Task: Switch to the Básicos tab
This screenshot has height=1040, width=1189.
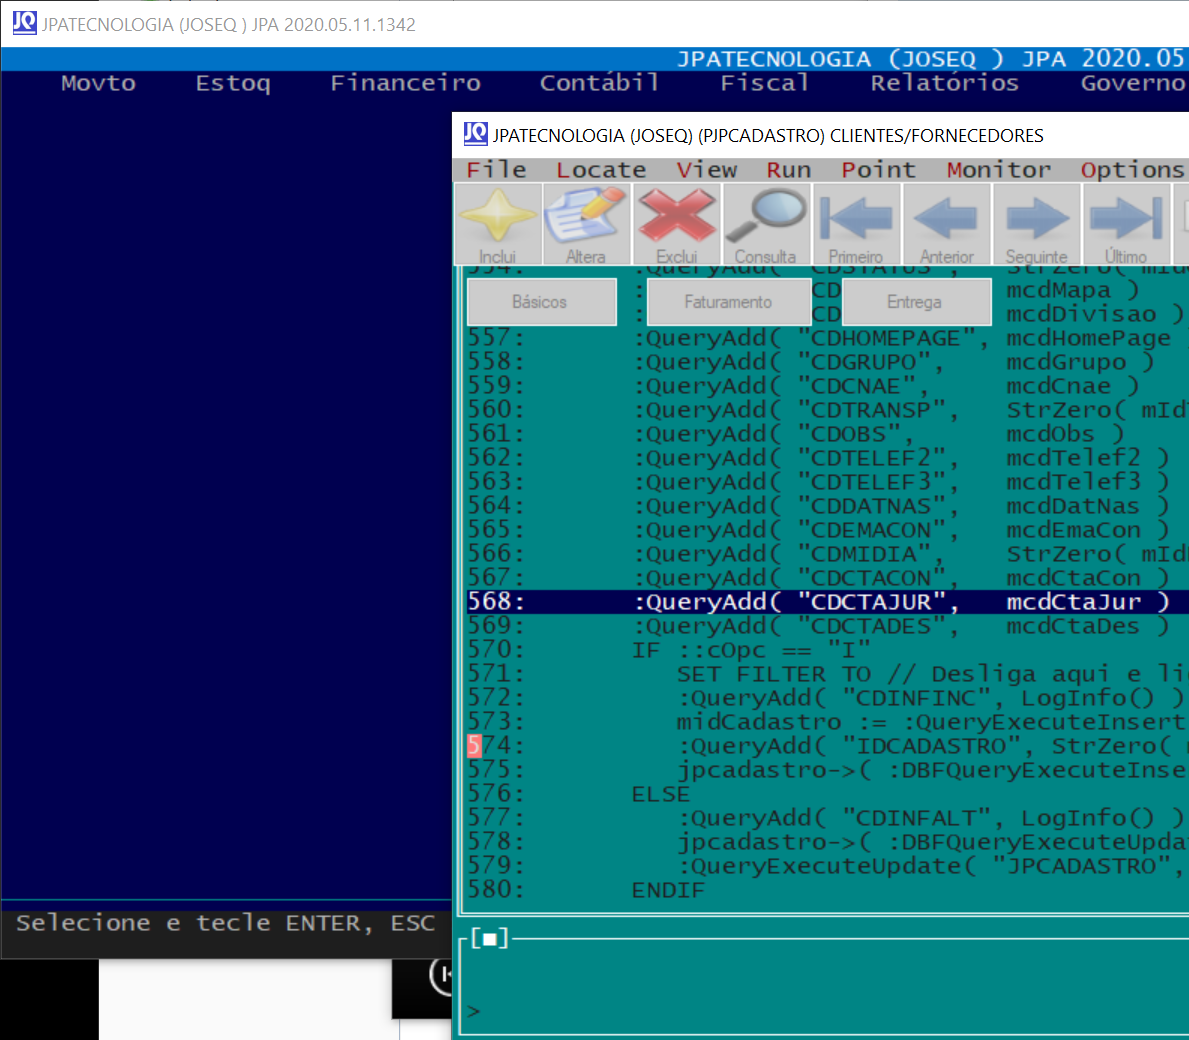Action: point(541,302)
